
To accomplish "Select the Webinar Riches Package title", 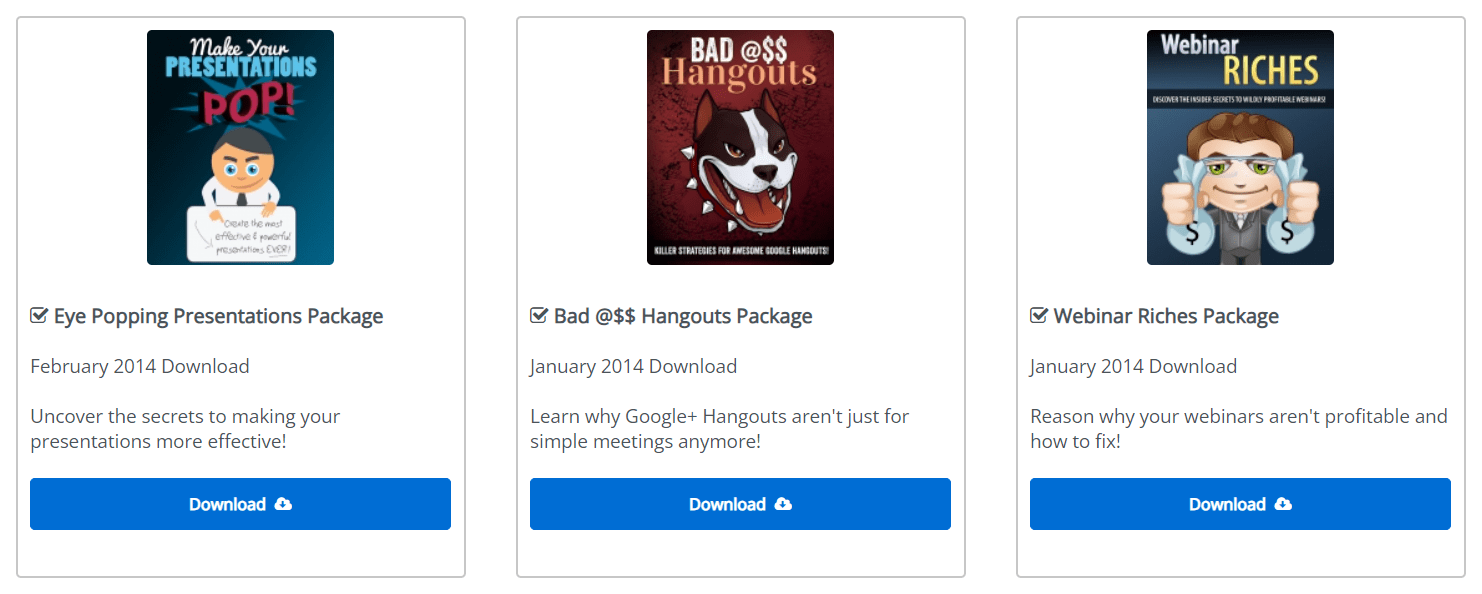I will click(1166, 317).
